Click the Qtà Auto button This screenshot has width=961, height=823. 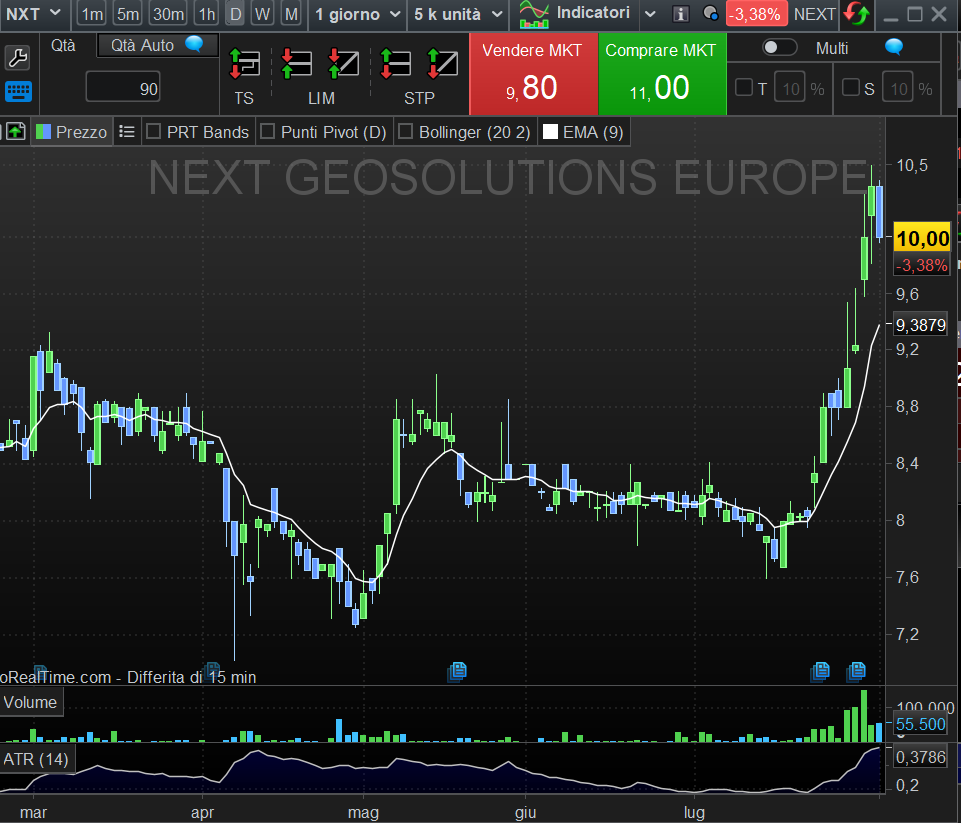157,45
